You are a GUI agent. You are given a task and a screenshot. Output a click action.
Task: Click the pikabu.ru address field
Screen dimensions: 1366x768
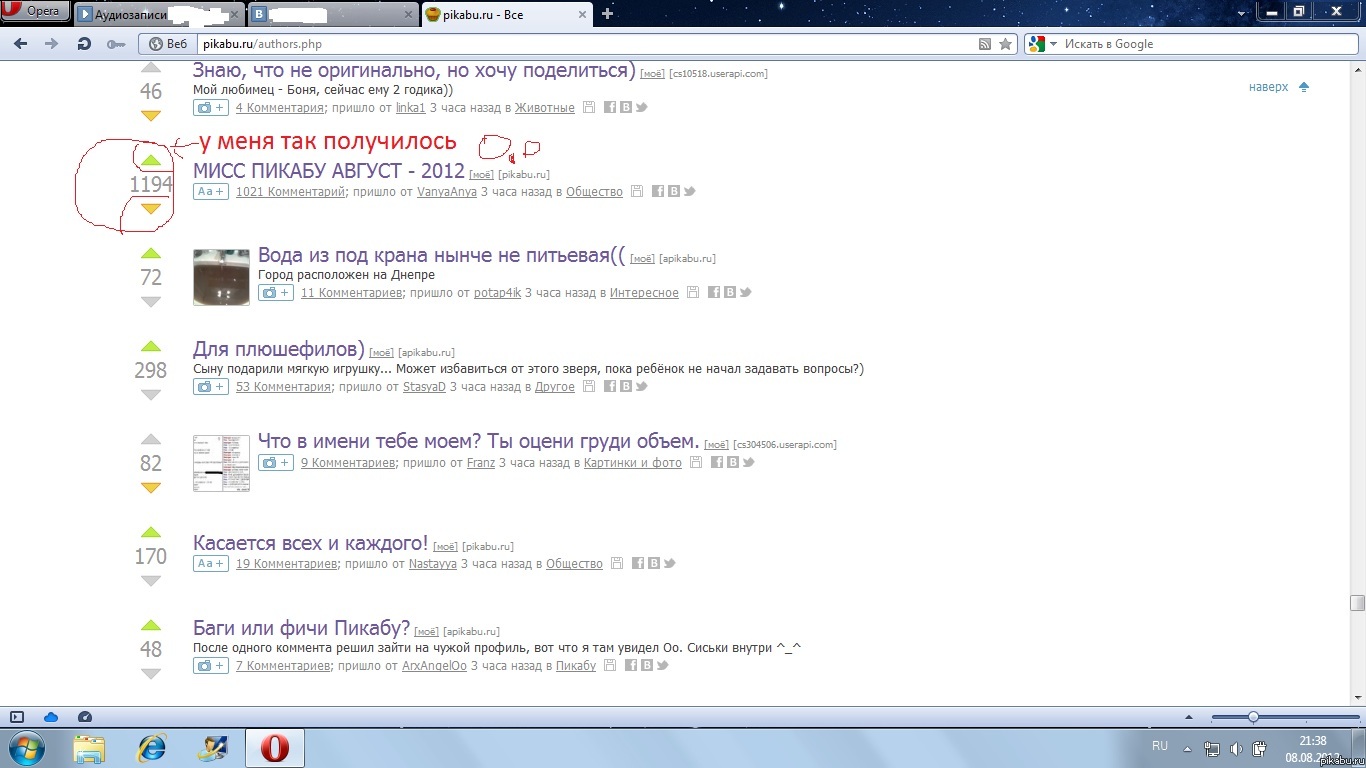(585, 44)
